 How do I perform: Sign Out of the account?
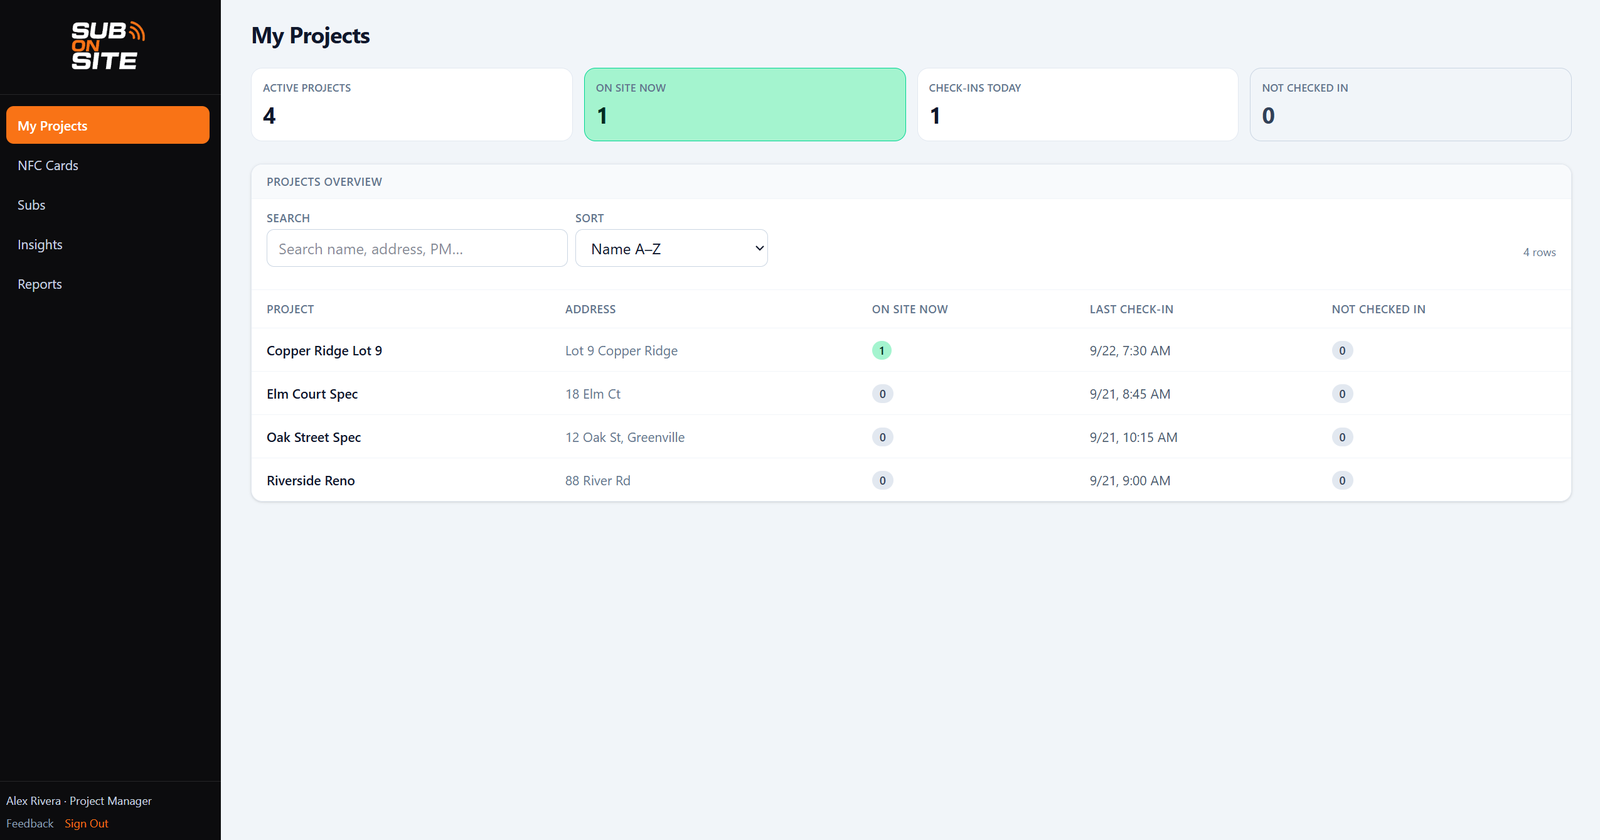coord(86,824)
